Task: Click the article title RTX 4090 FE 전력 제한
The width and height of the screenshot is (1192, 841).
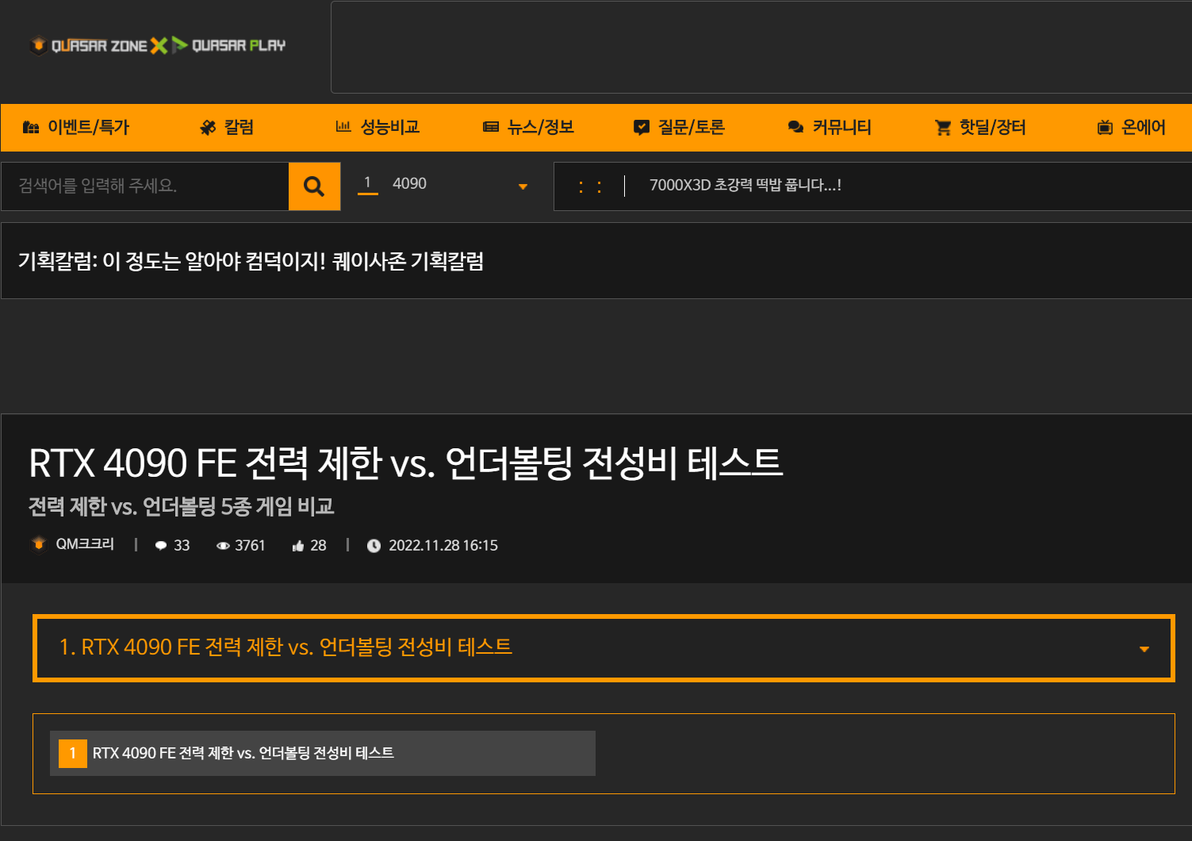Action: tap(405, 463)
